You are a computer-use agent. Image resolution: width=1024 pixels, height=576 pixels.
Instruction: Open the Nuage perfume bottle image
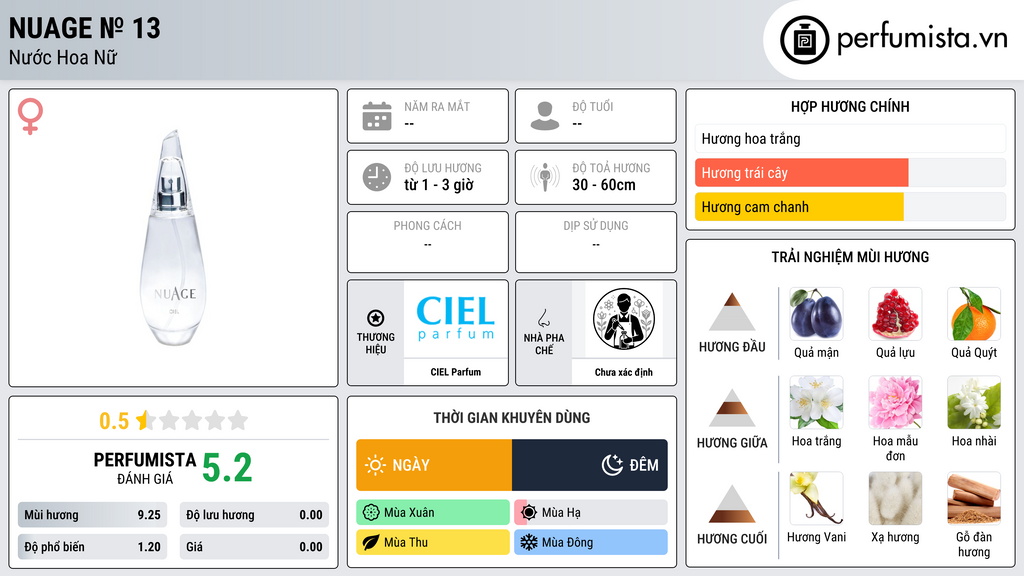pyautogui.click(x=173, y=238)
